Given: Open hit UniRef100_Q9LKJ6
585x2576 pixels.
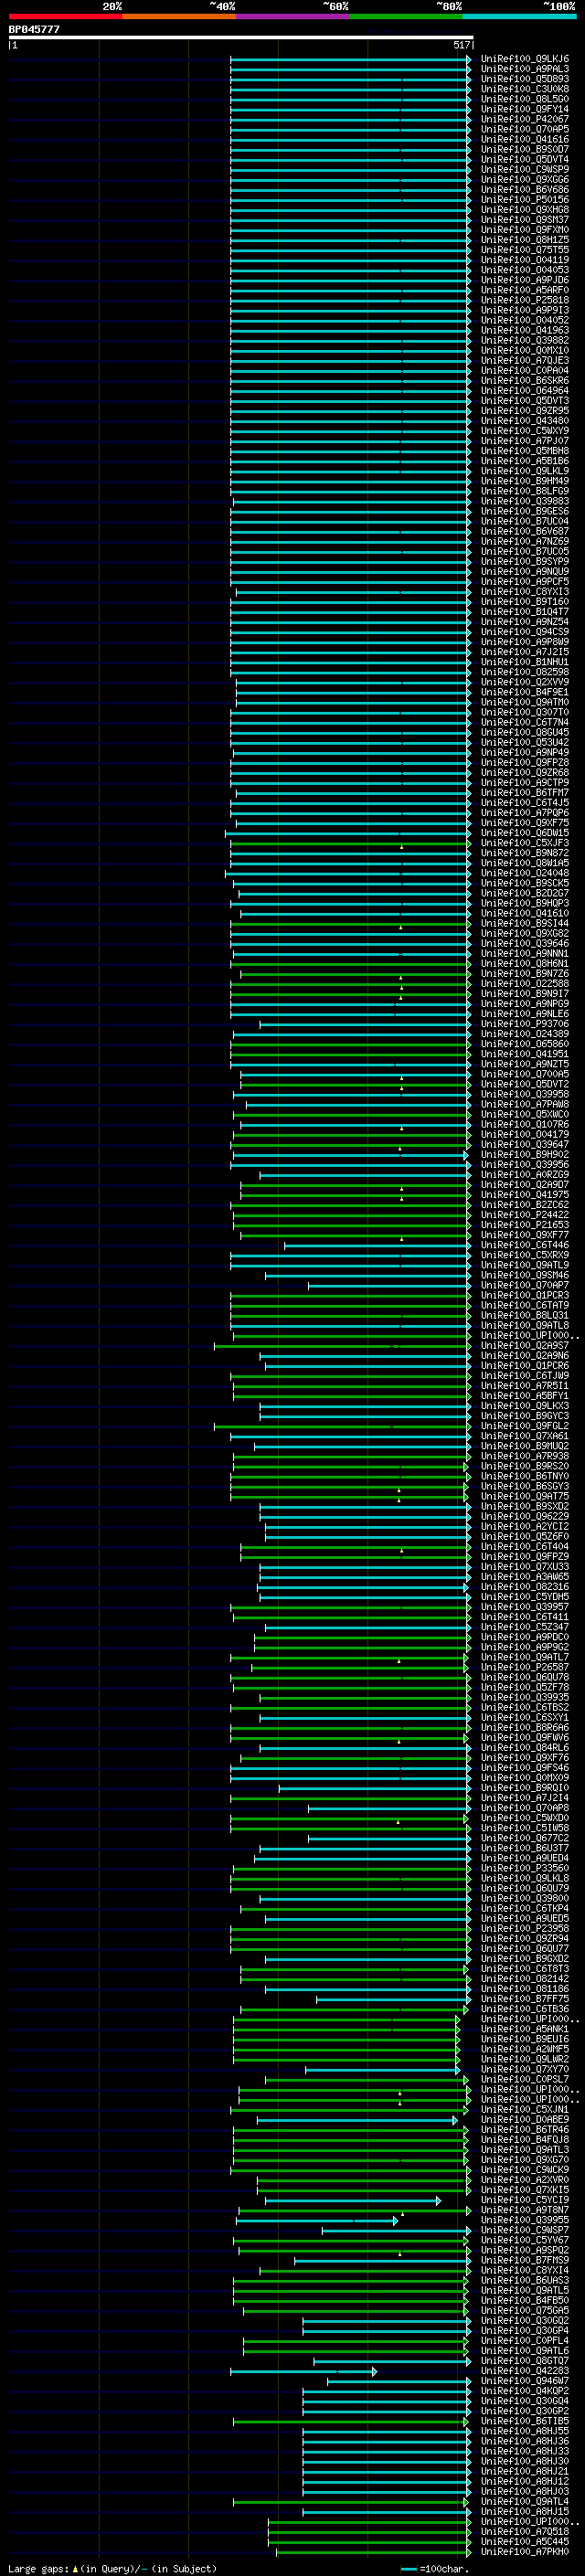Looking at the screenshot, I should (x=524, y=59).
